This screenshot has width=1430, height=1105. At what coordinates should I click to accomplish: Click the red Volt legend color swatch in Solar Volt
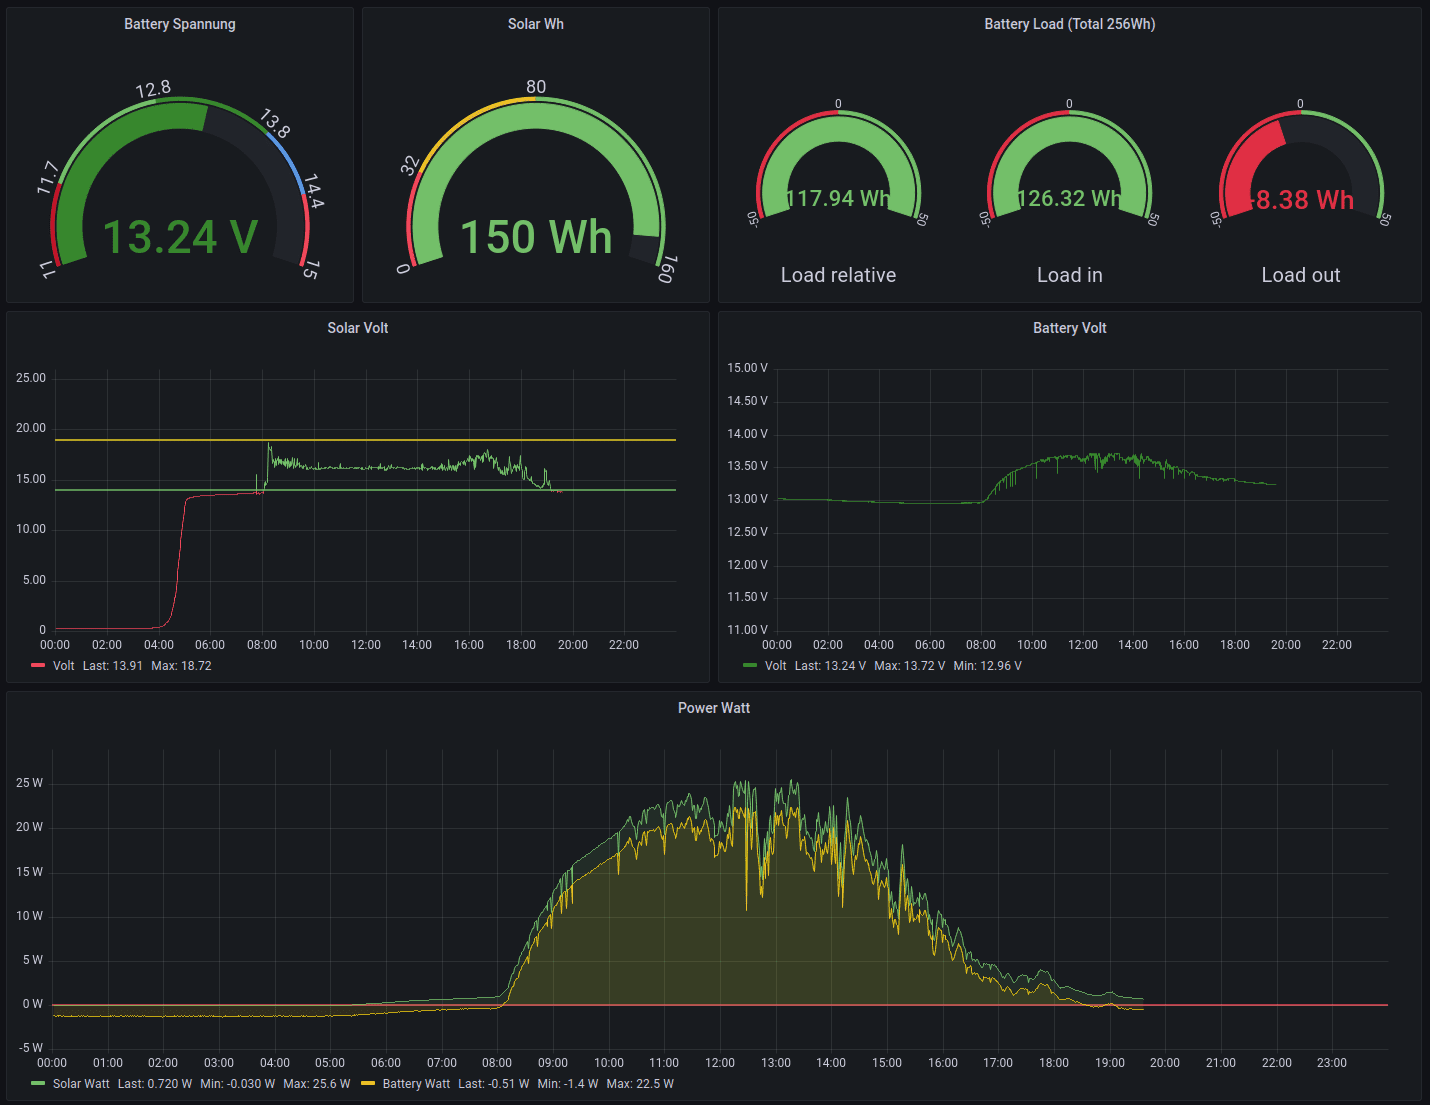tap(38, 666)
